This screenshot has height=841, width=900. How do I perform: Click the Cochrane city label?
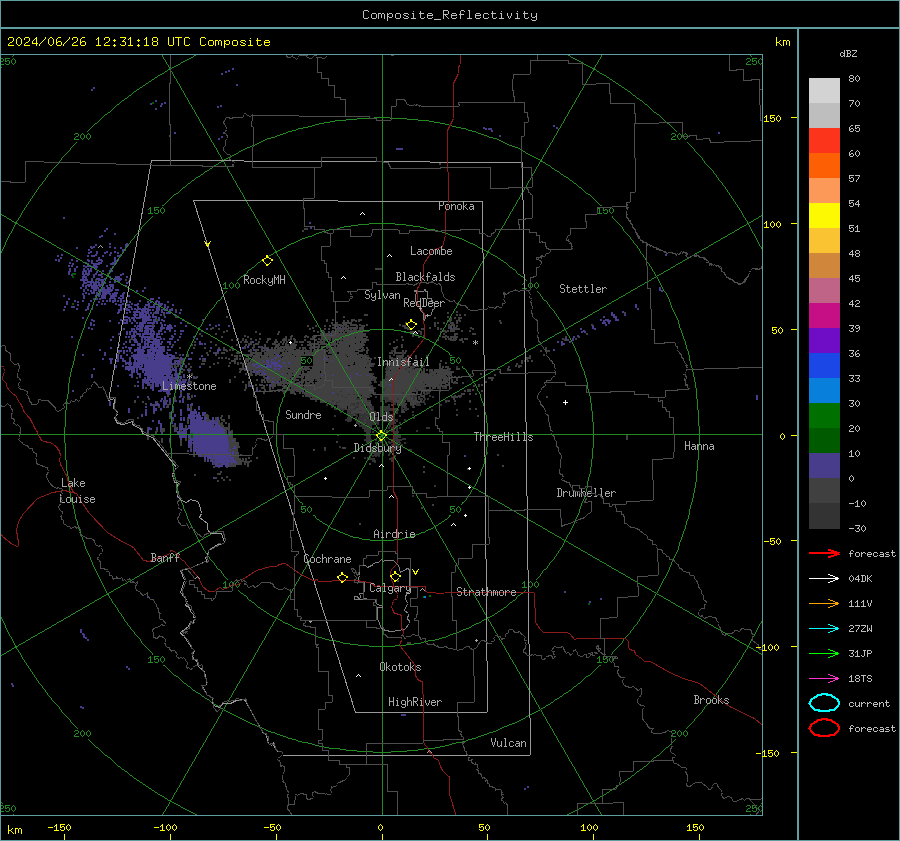(327, 559)
